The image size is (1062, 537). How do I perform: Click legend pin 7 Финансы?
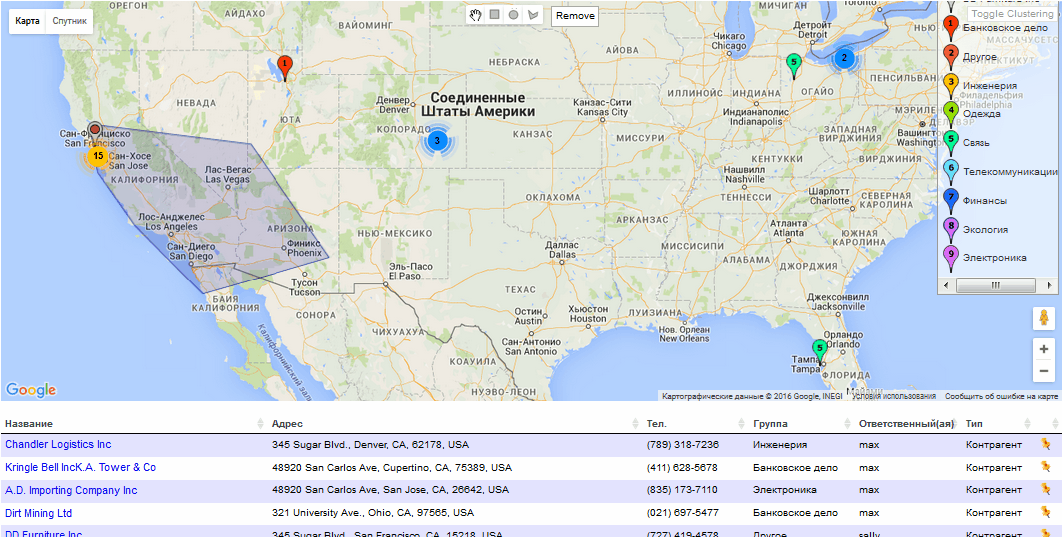point(951,200)
